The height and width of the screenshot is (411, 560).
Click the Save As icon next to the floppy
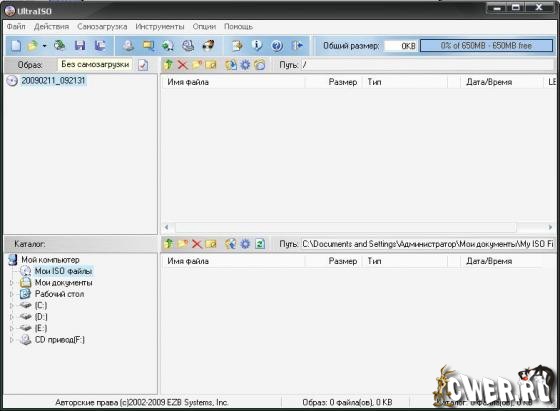point(100,46)
